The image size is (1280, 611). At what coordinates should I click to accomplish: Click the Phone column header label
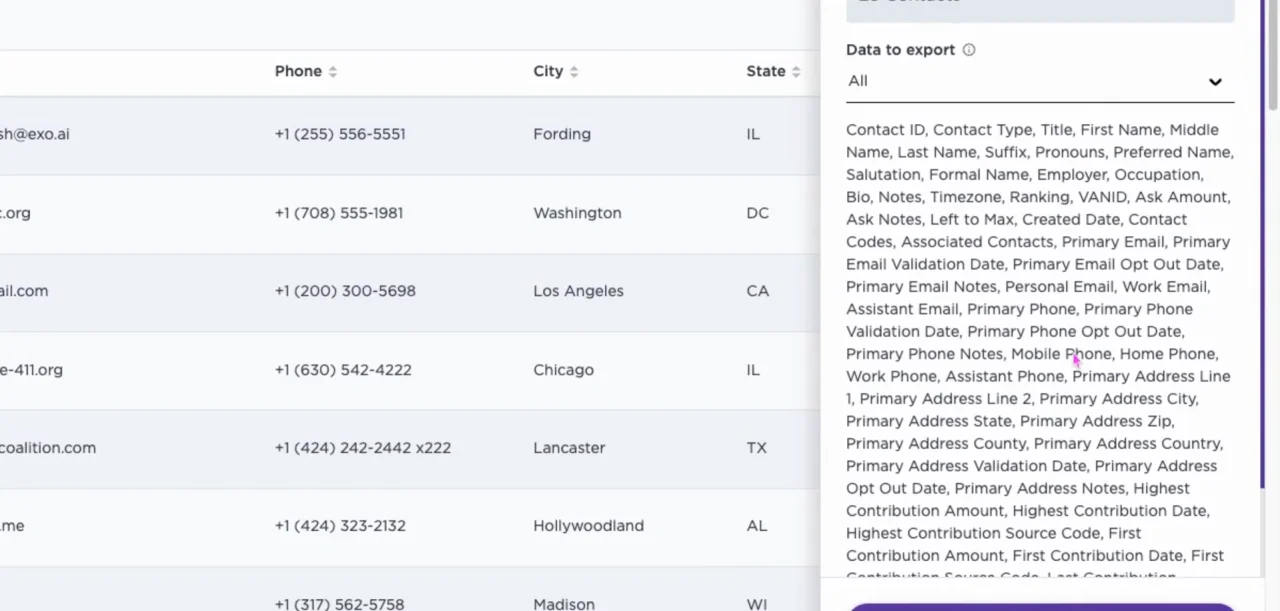click(298, 71)
